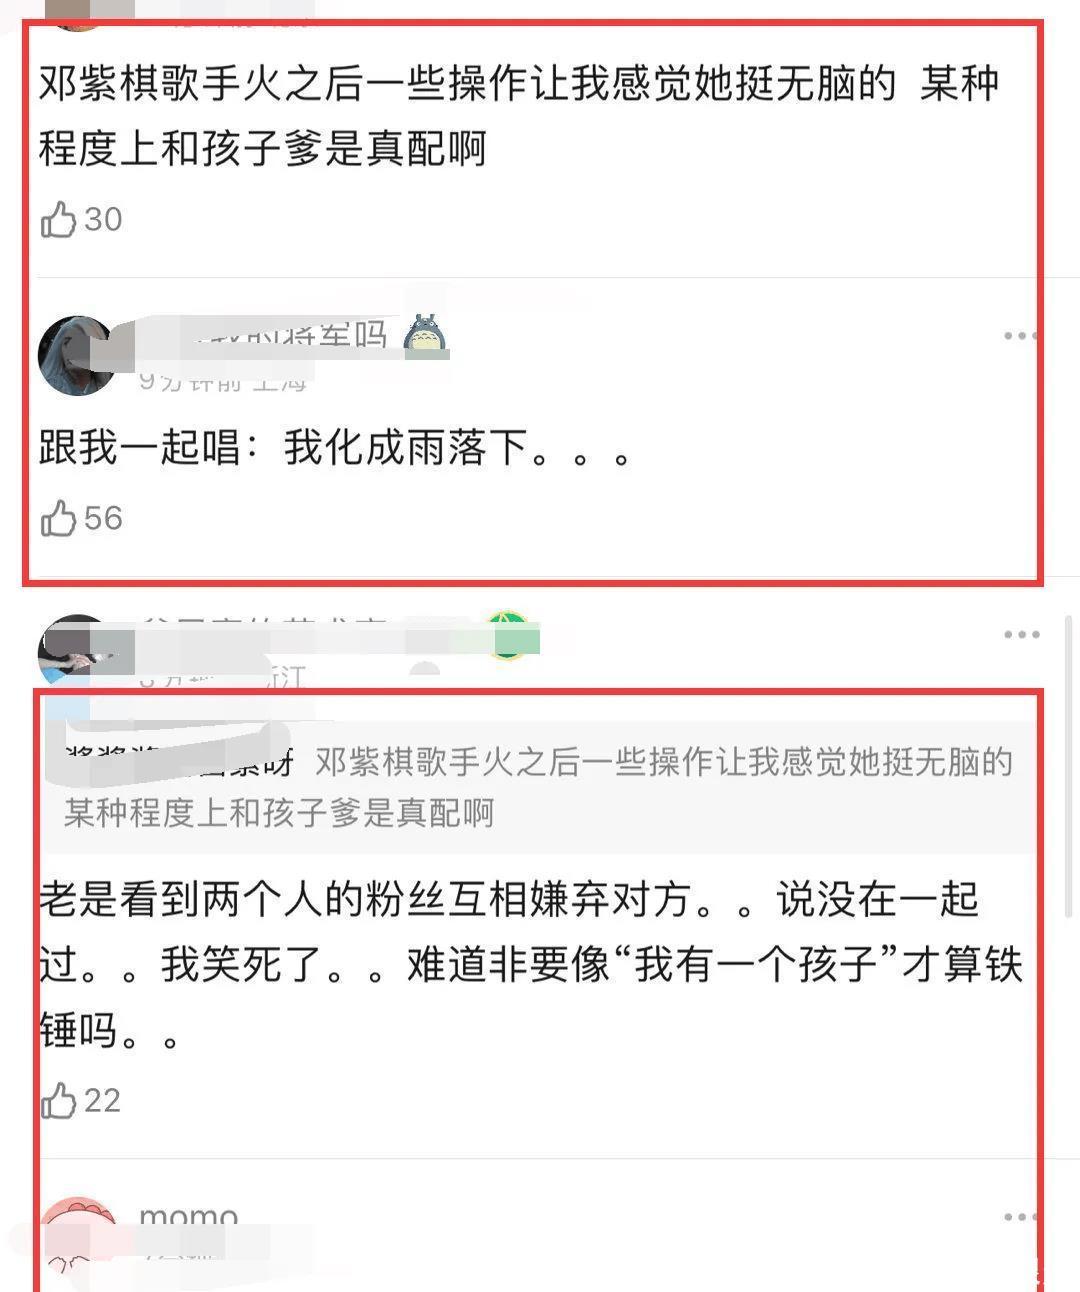Like the comment with 56 likes
Viewport: 1080px width, 1292px height.
tap(58, 518)
